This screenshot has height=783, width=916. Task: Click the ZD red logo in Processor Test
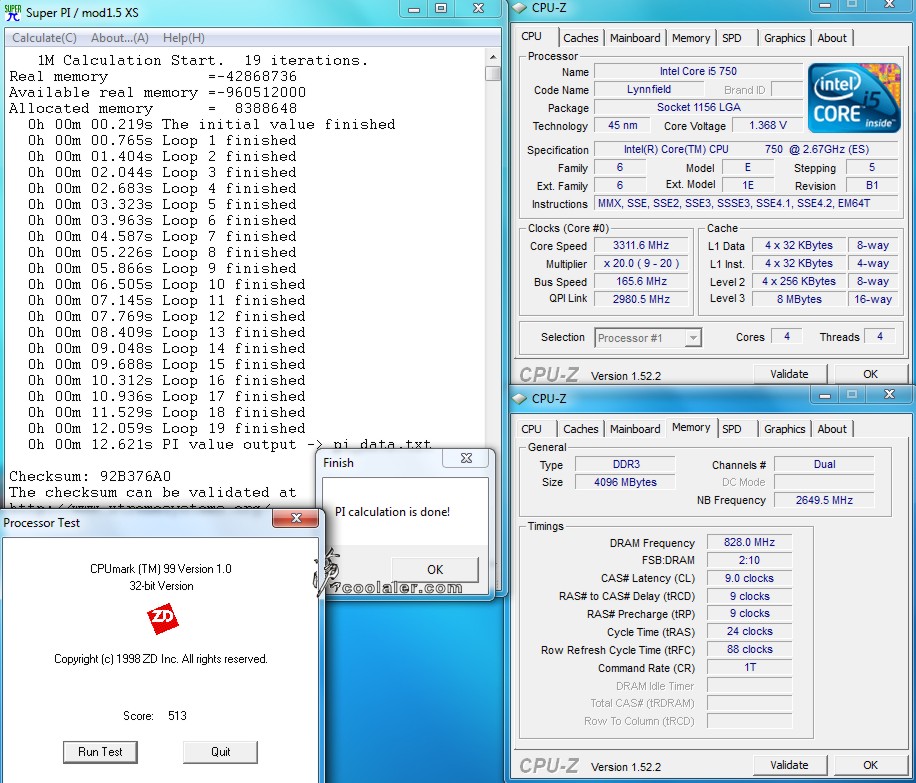tap(162, 619)
